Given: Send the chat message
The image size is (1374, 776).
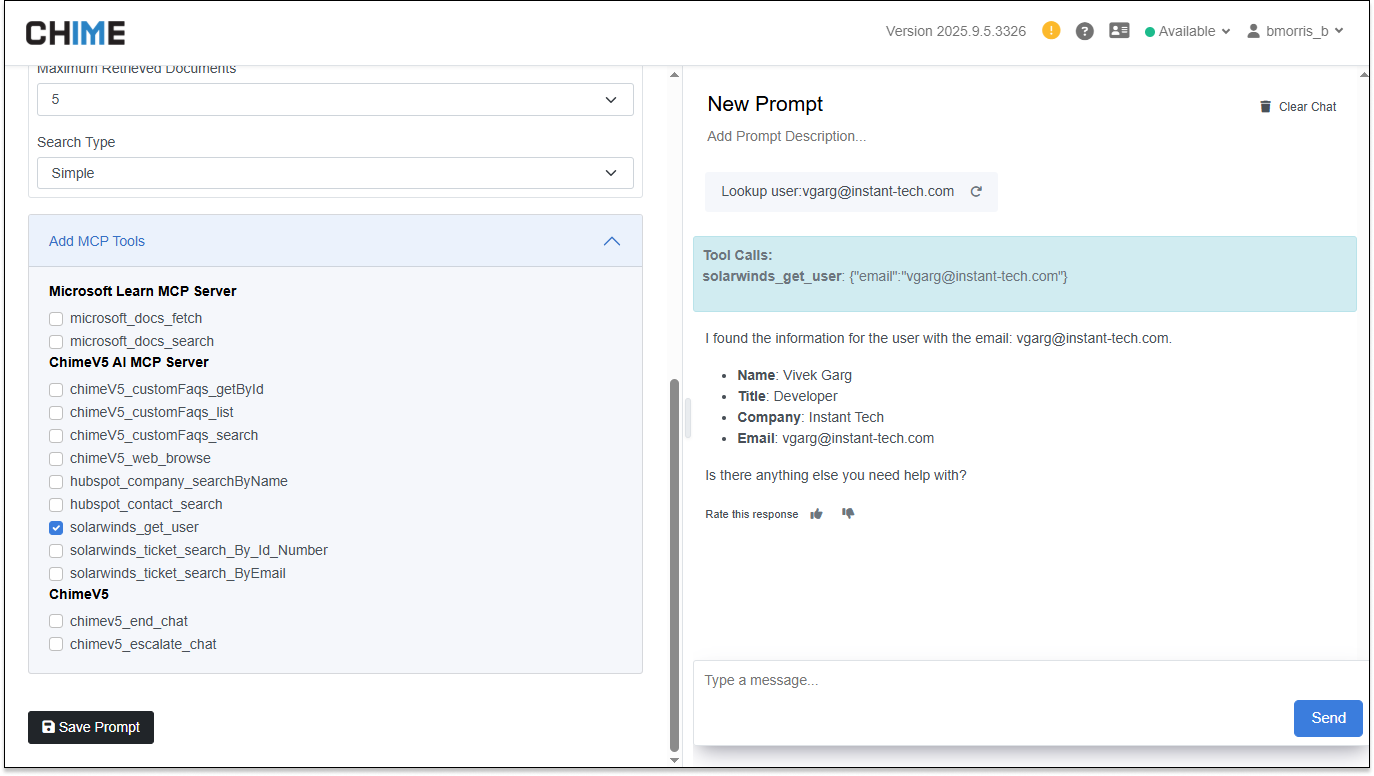Looking at the screenshot, I should pyautogui.click(x=1328, y=718).
